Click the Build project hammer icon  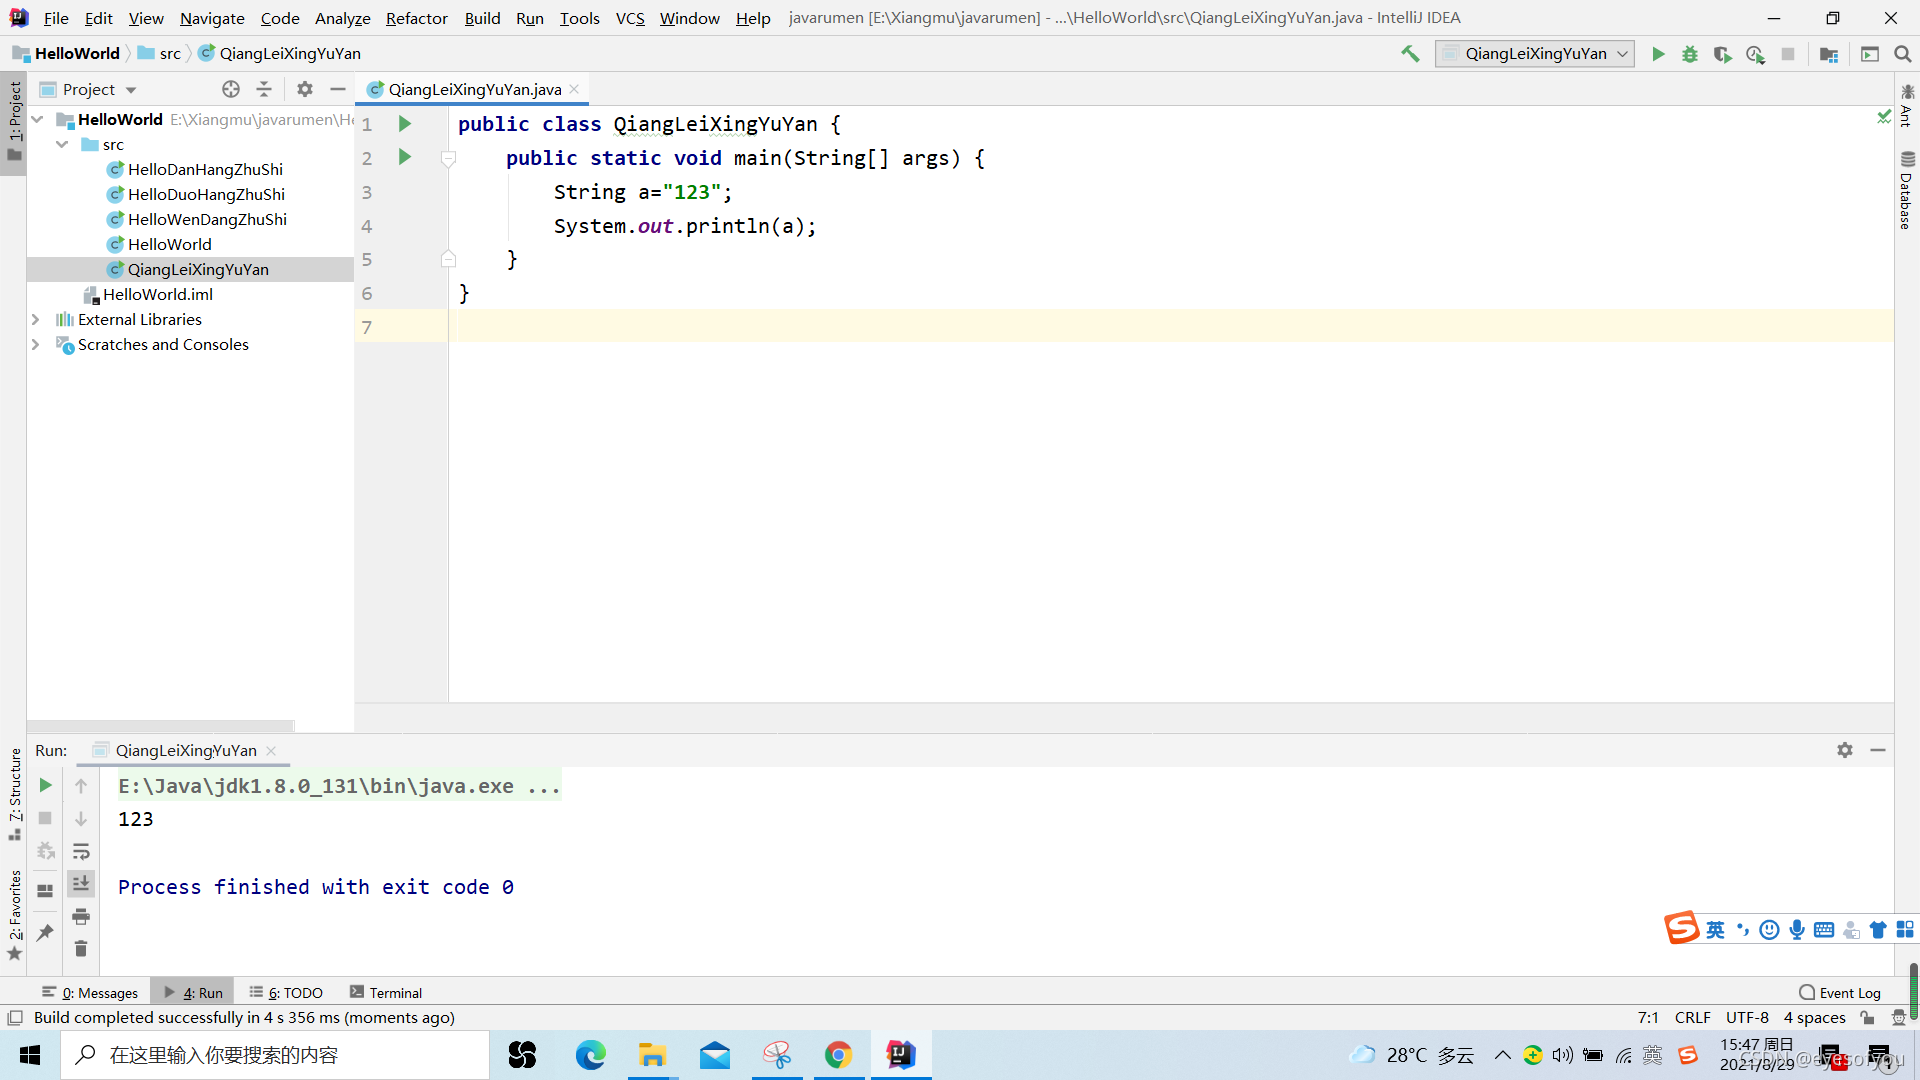point(1410,54)
